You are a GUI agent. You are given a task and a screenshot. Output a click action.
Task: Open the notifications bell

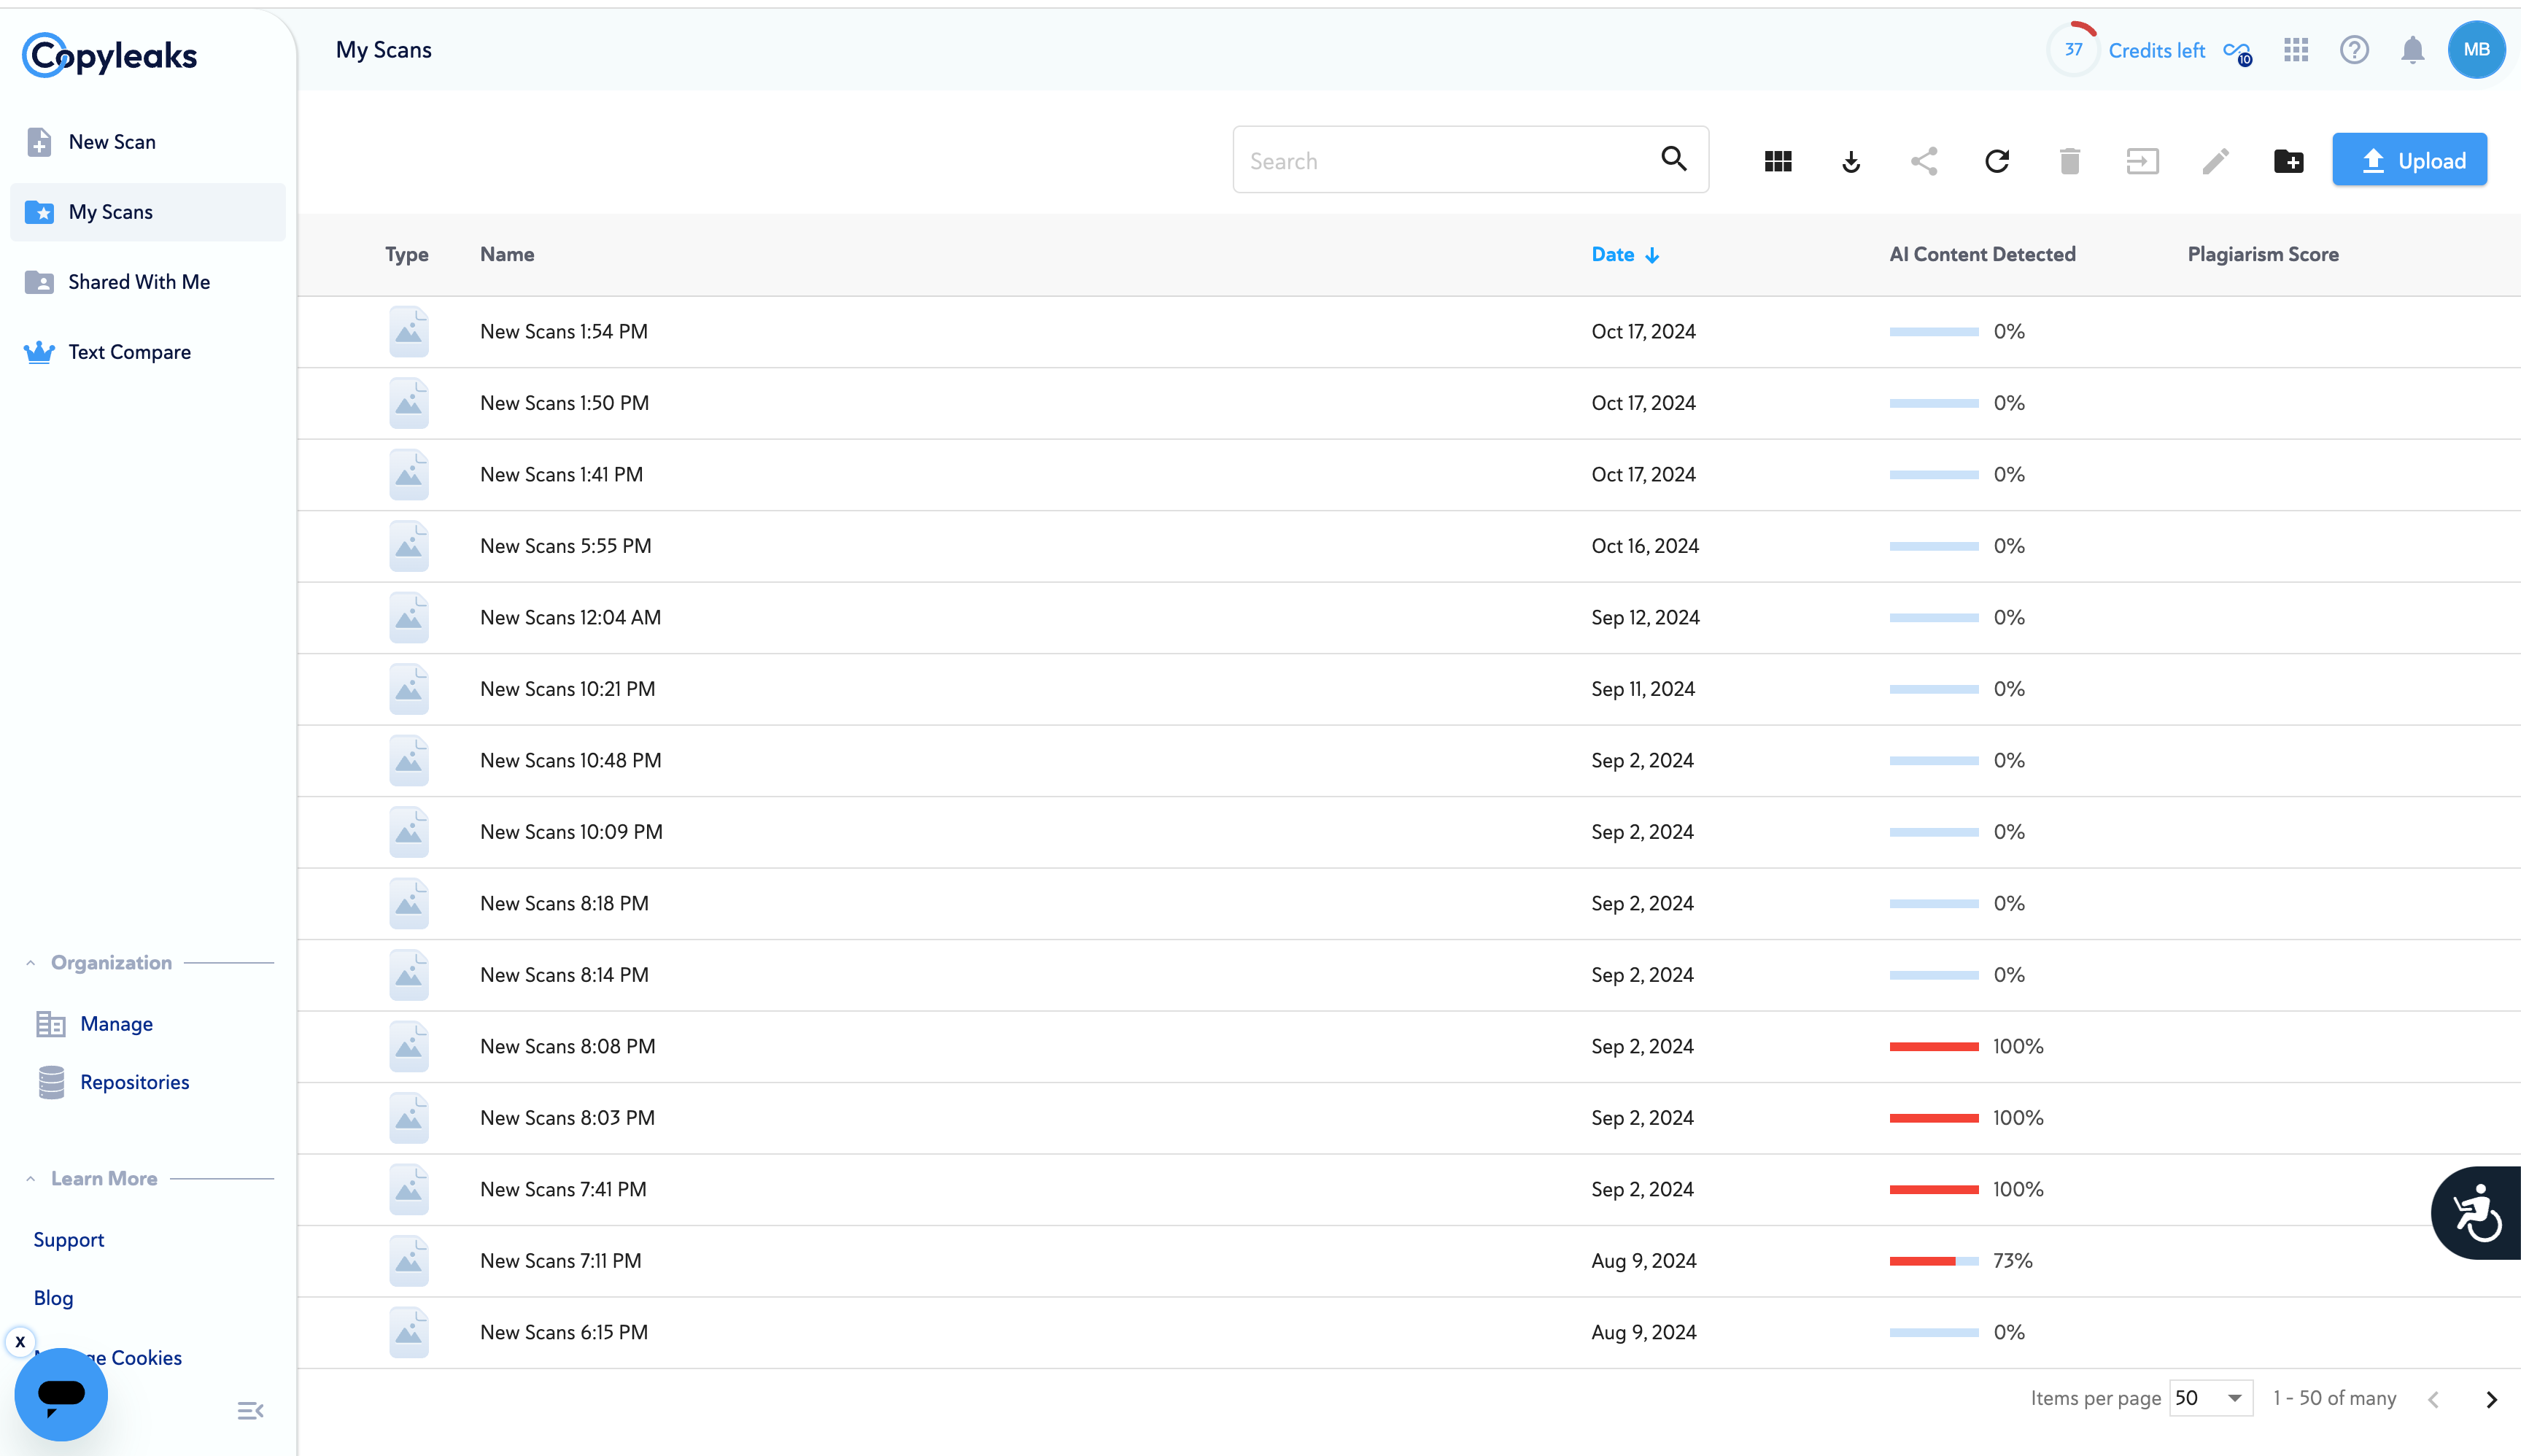pyautogui.click(x=2412, y=50)
